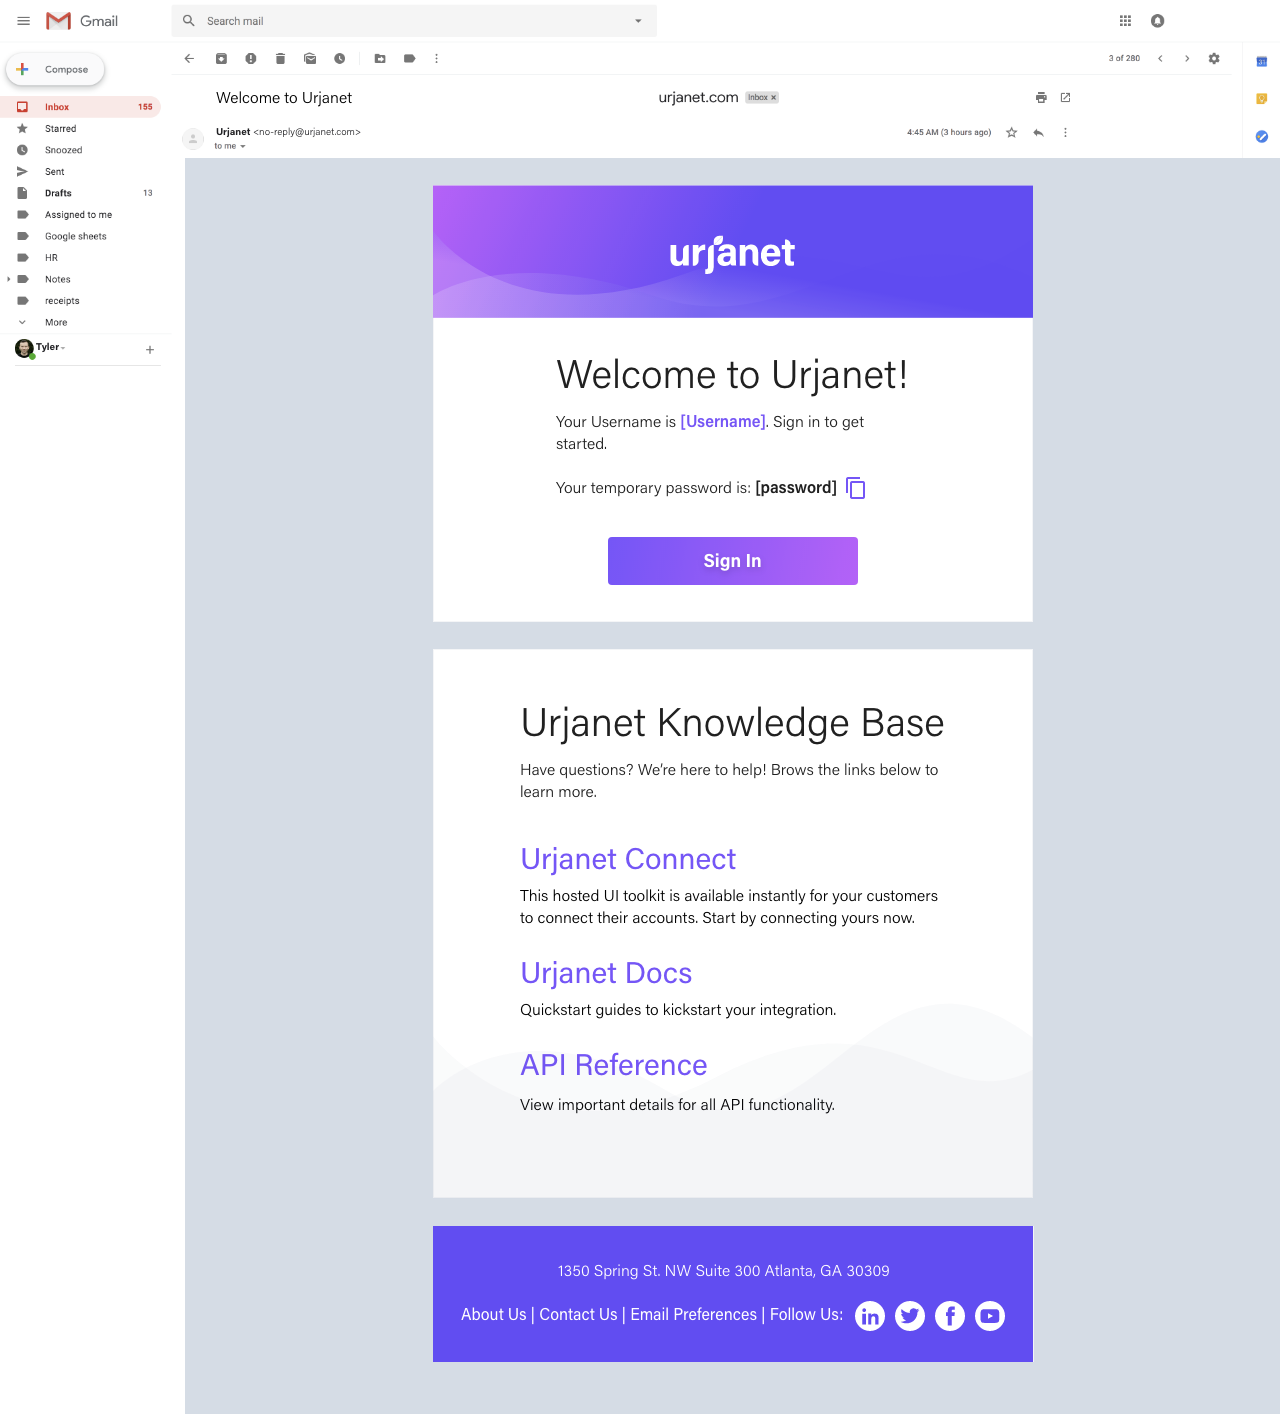Open Urjanet's LinkedIn page icon

pos(870,1316)
